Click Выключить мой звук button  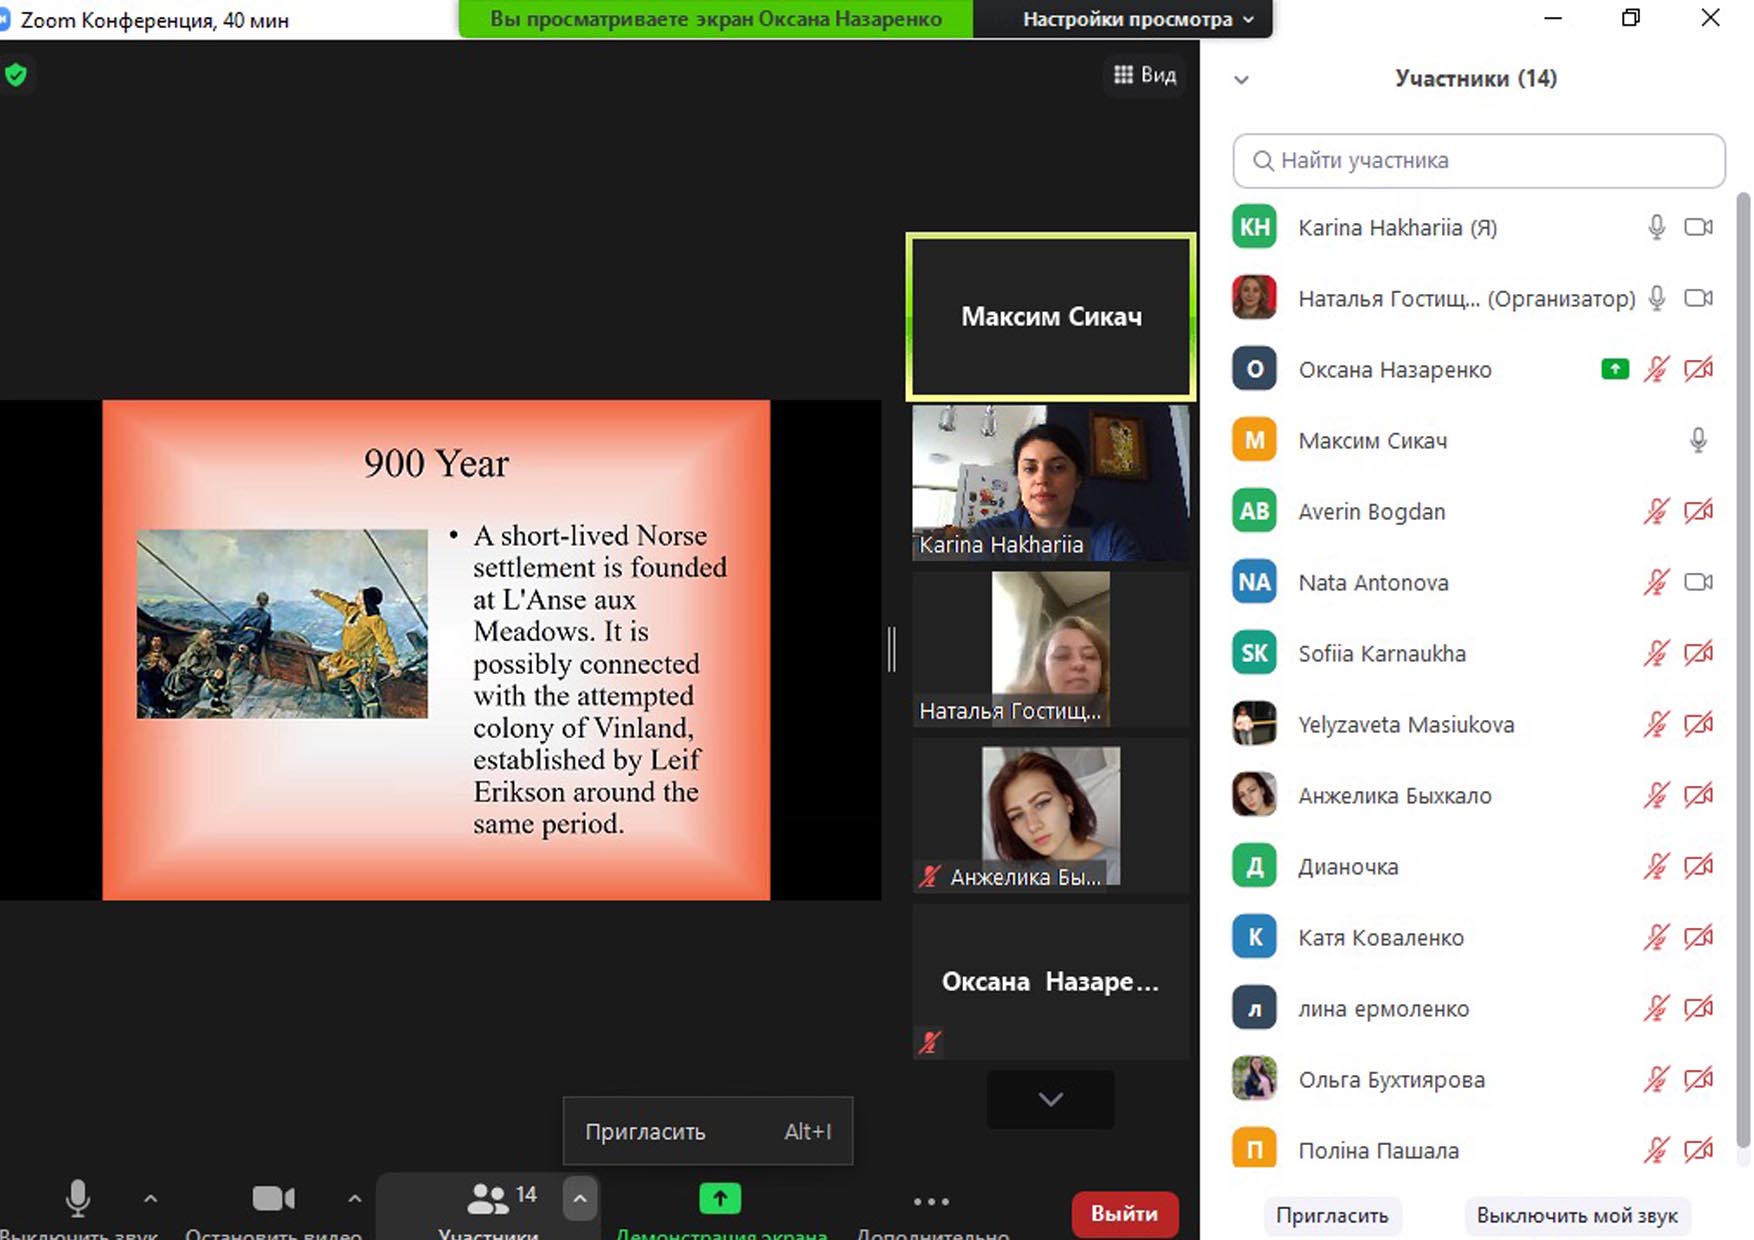point(1576,1216)
